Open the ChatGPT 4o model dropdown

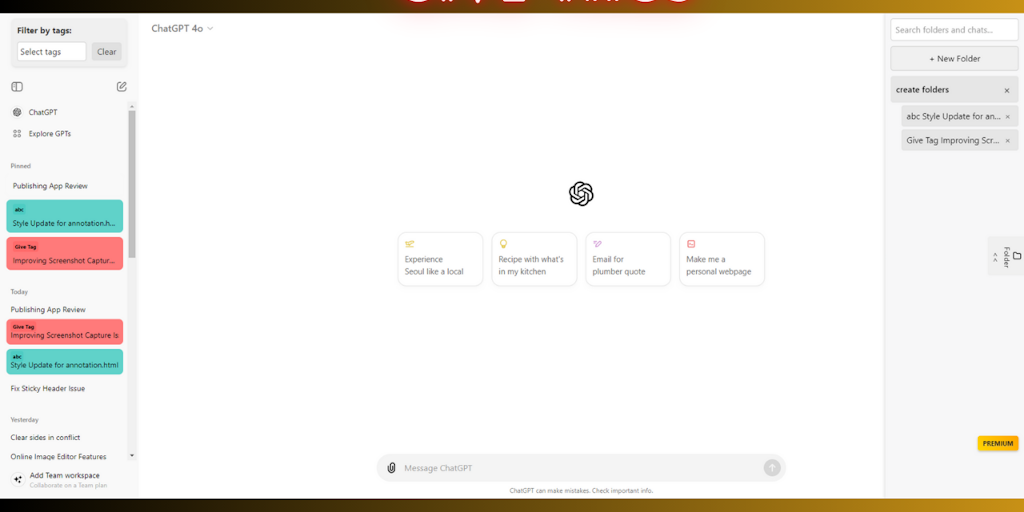tap(182, 28)
